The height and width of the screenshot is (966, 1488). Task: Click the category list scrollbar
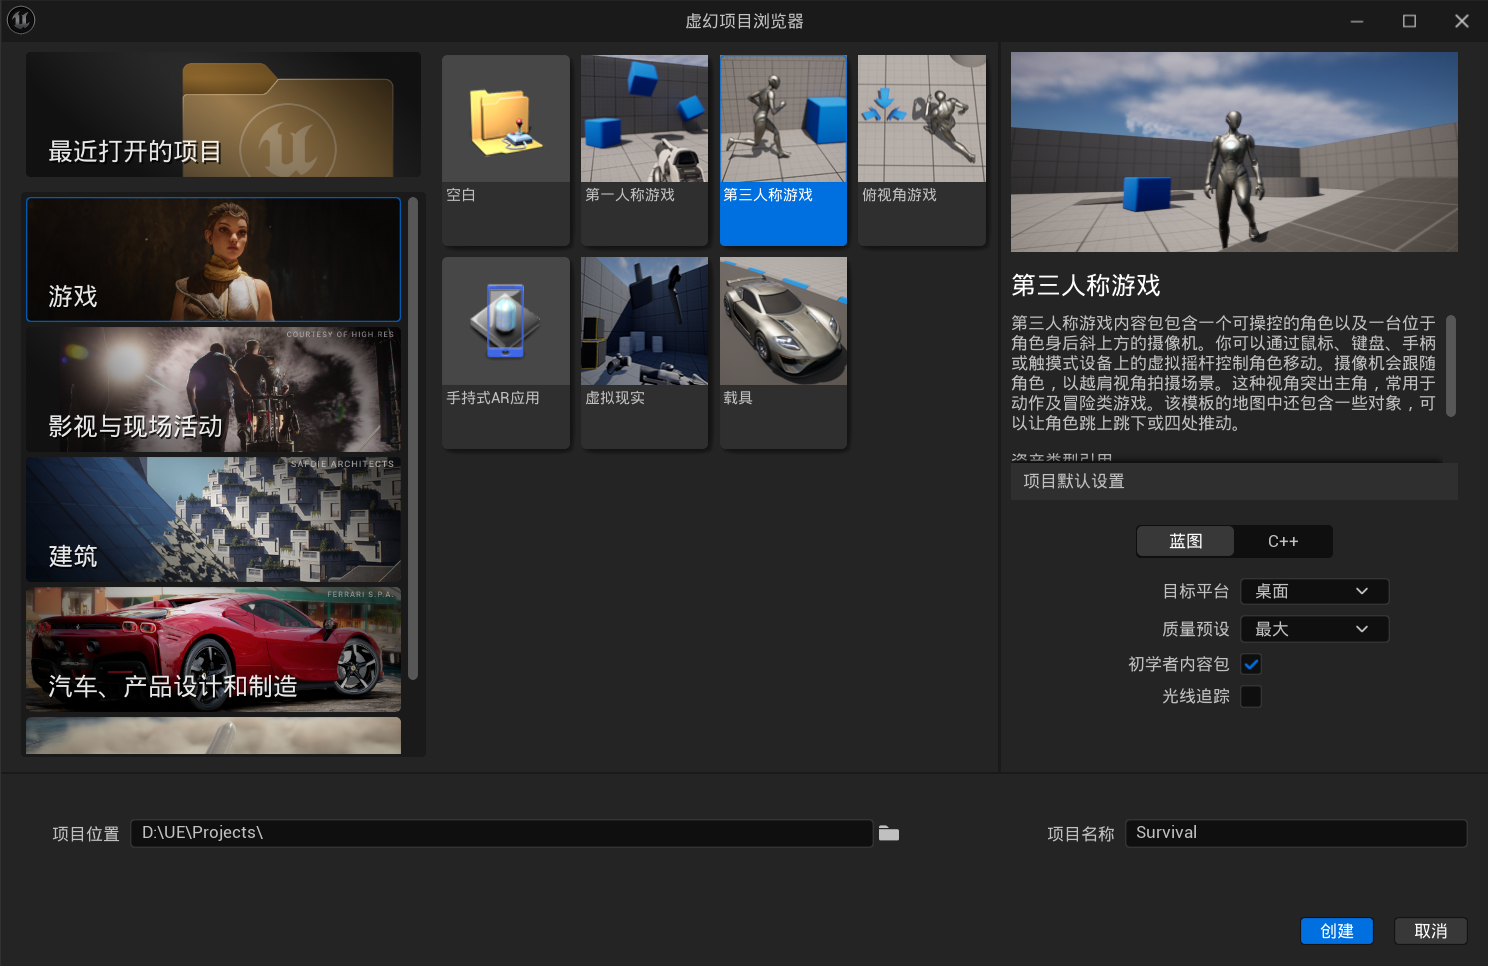point(413,439)
